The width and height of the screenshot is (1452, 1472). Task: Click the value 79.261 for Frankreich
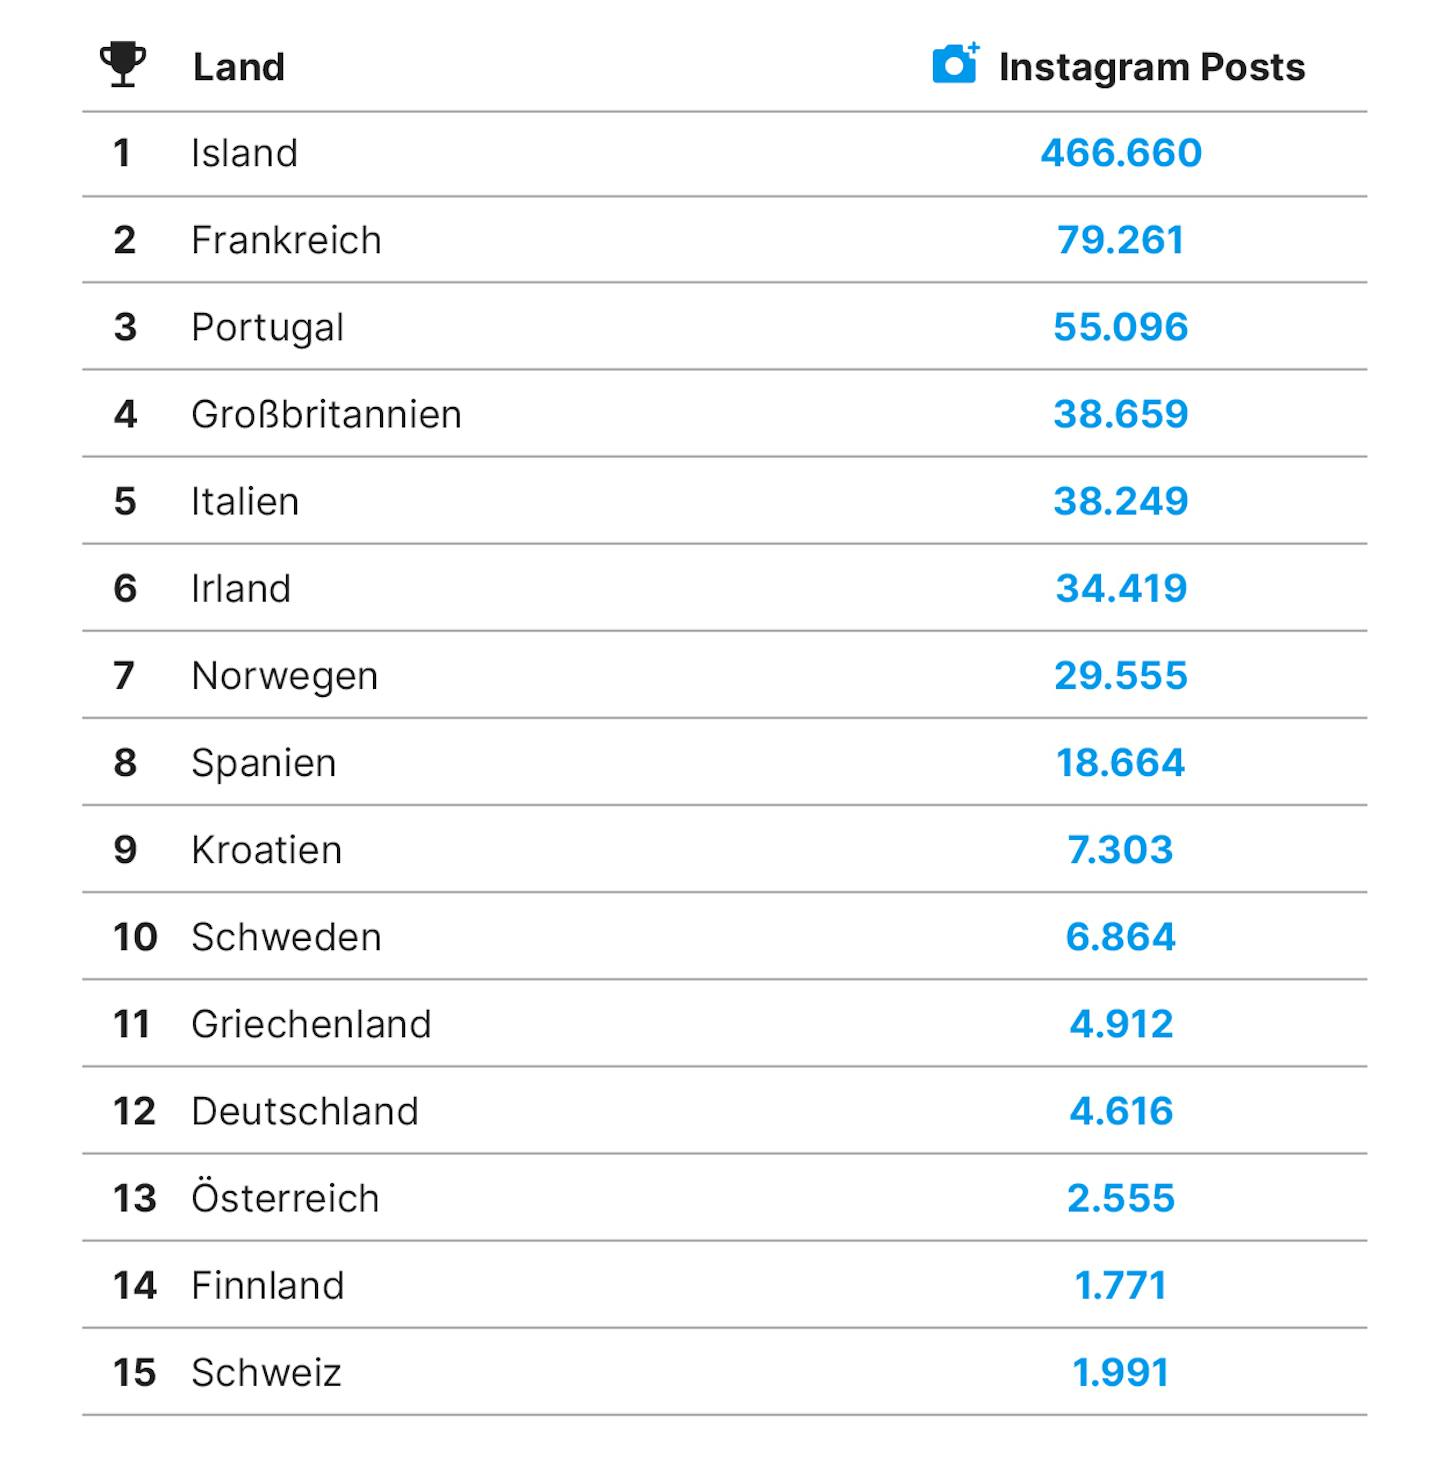pyautogui.click(x=1121, y=240)
